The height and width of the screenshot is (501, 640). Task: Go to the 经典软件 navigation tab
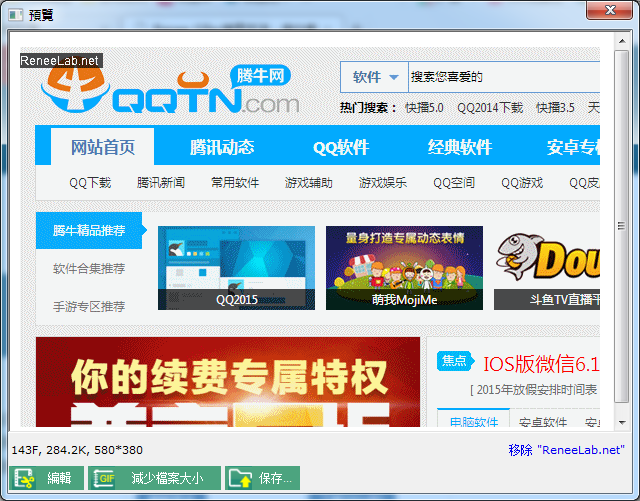pos(460,148)
